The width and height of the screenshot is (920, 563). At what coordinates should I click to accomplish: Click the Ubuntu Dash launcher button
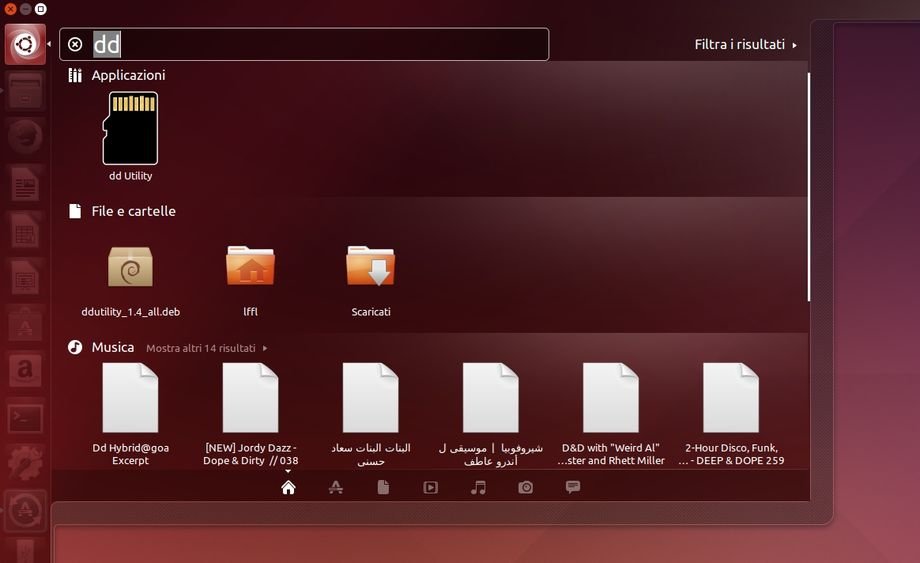[x=25, y=44]
